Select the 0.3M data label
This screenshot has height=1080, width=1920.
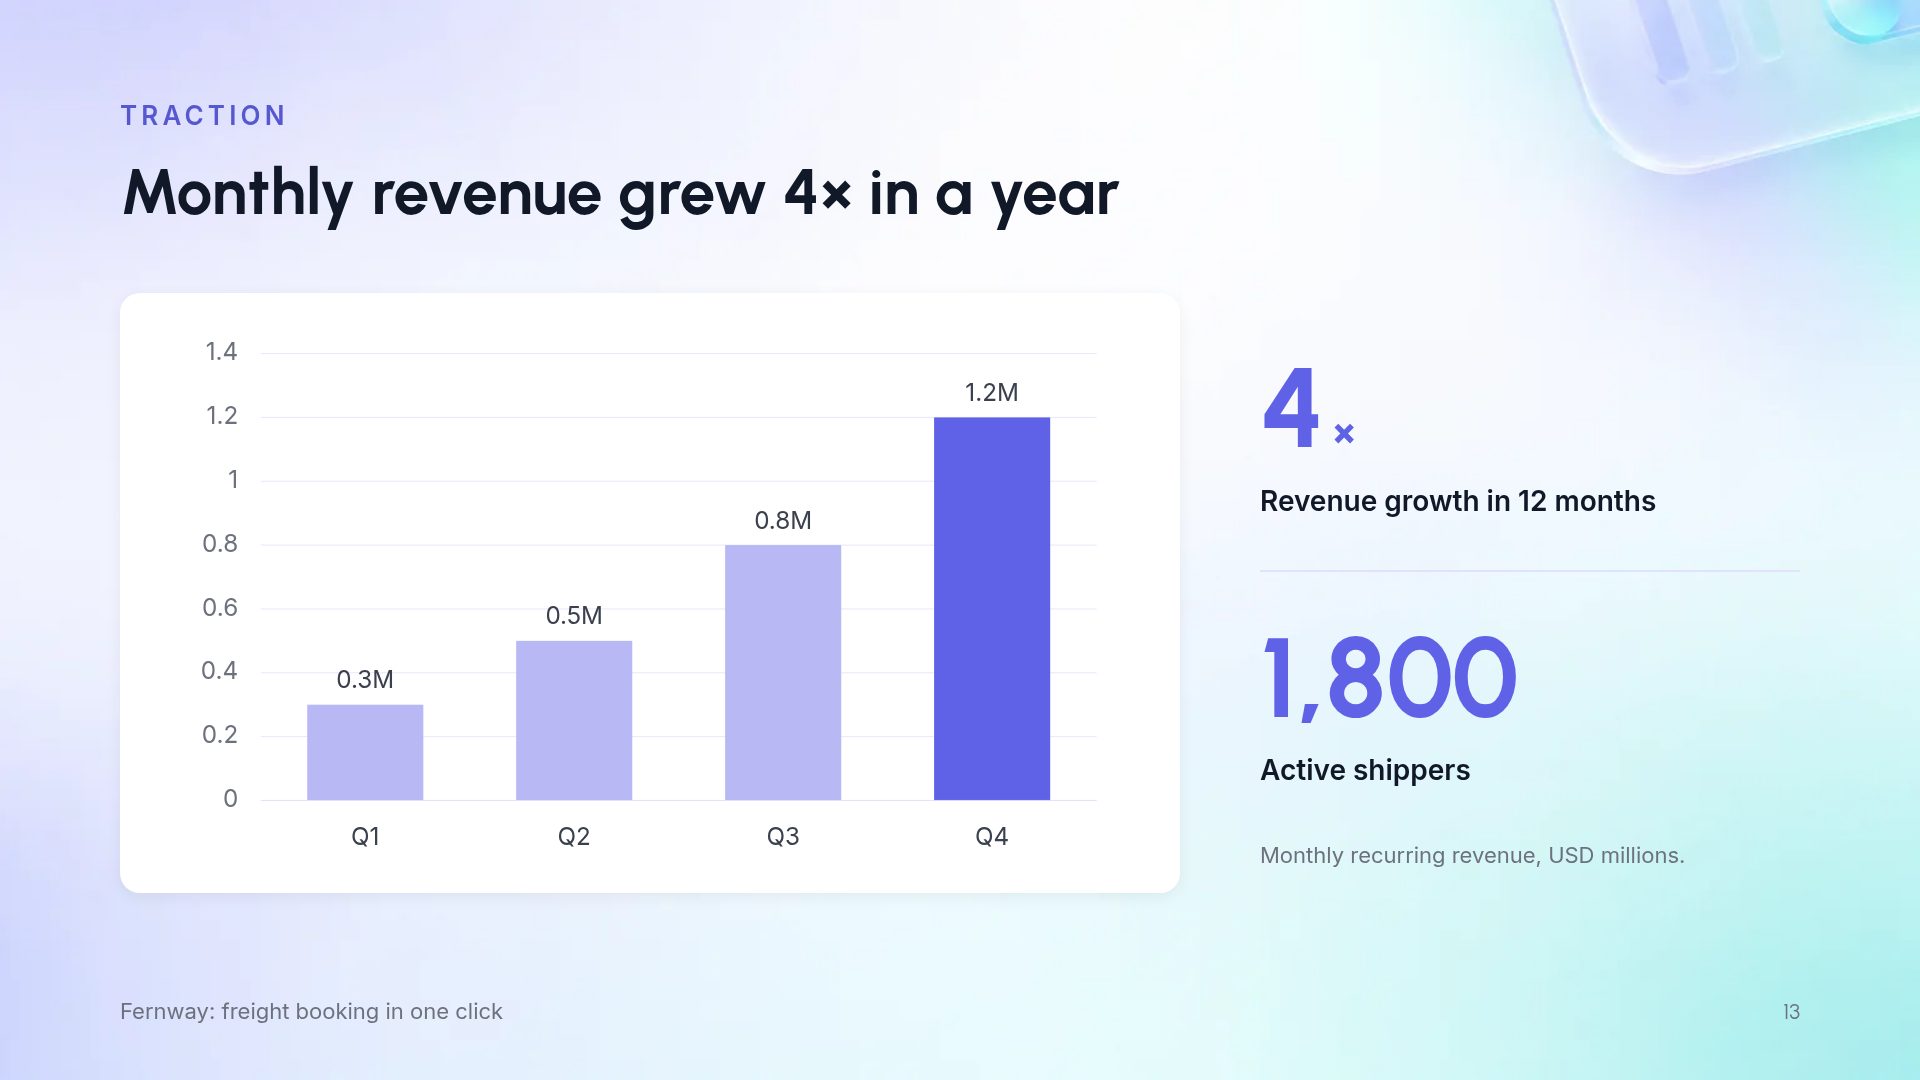point(365,680)
